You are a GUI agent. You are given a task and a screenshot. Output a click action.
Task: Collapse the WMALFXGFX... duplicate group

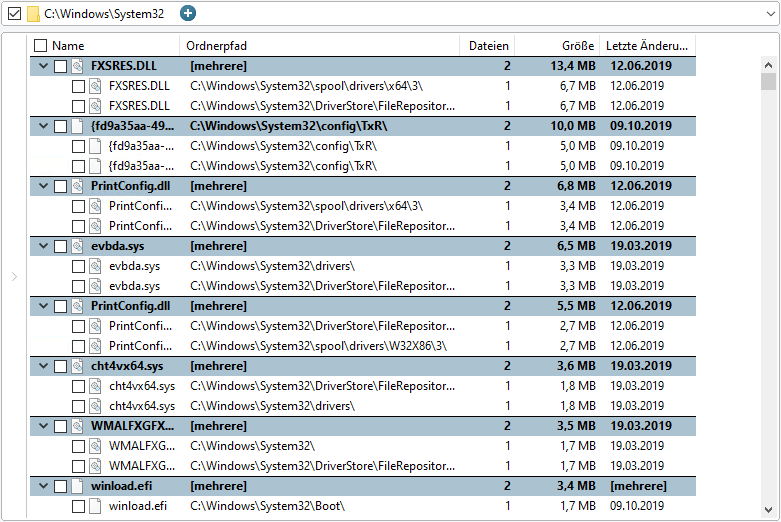click(43, 426)
